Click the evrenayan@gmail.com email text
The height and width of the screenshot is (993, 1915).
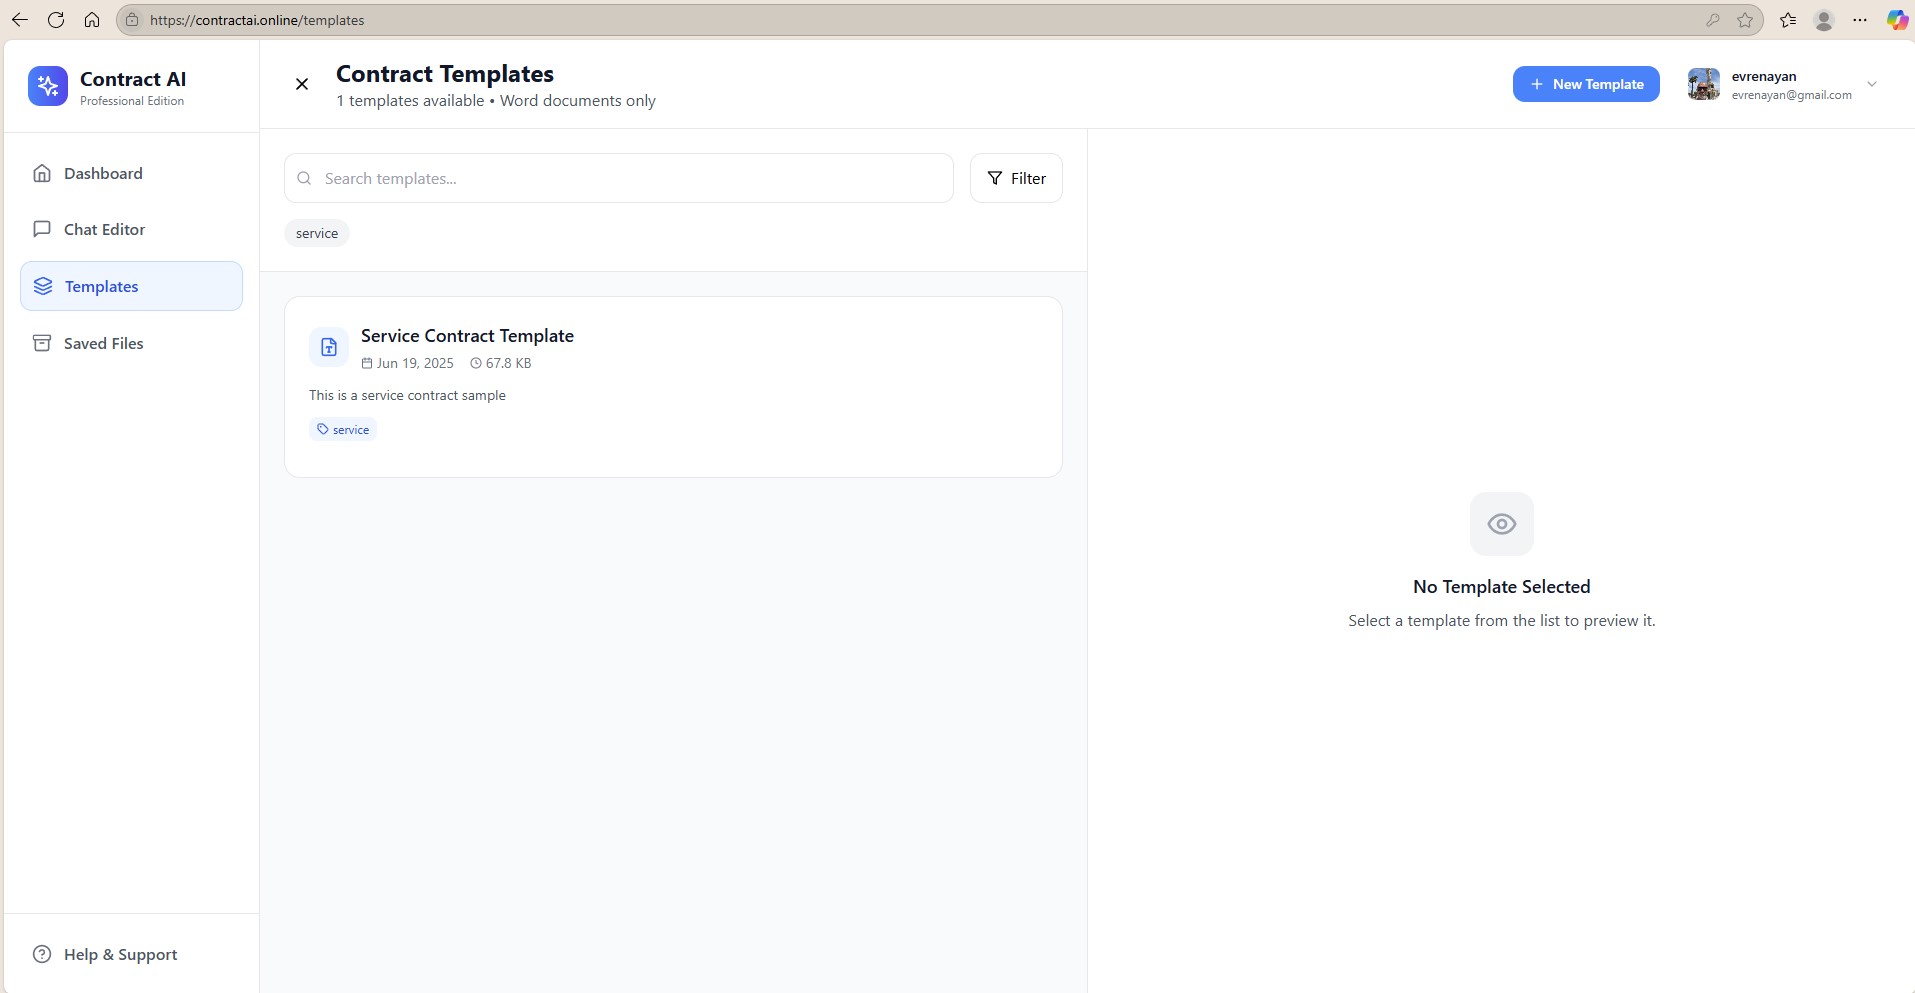point(1791,95)
